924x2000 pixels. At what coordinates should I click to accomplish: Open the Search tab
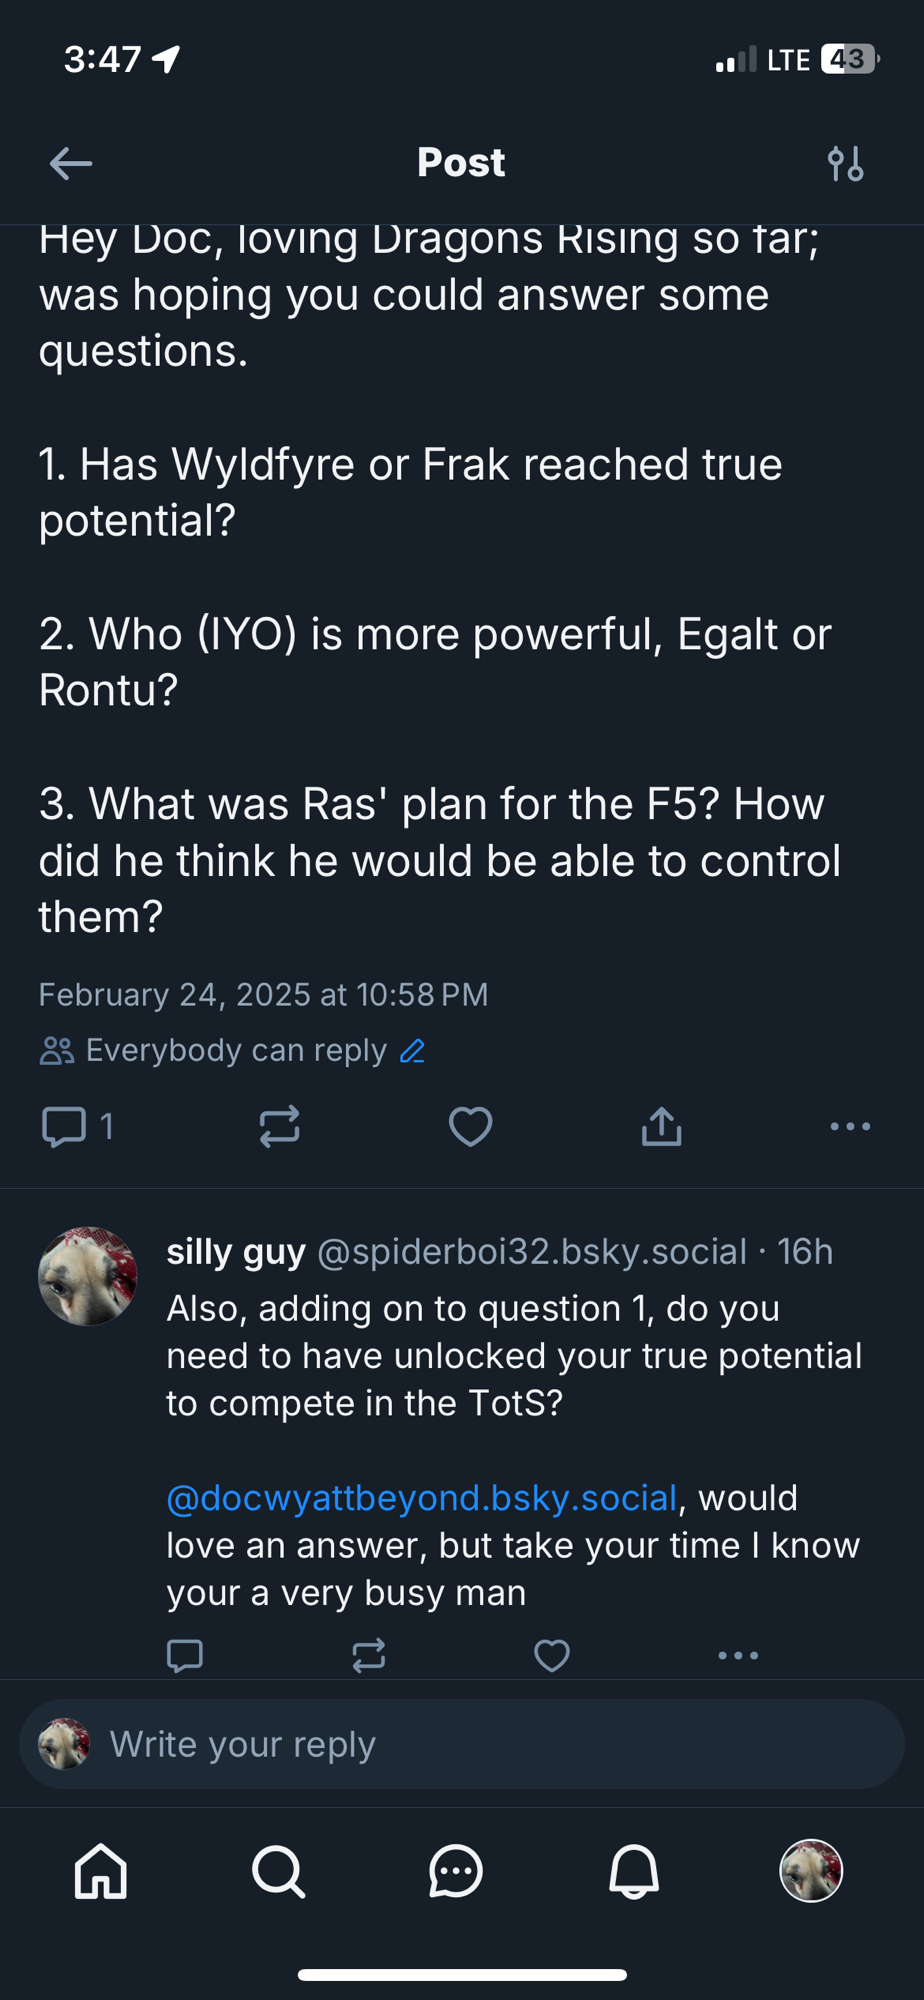(278, 1870)
